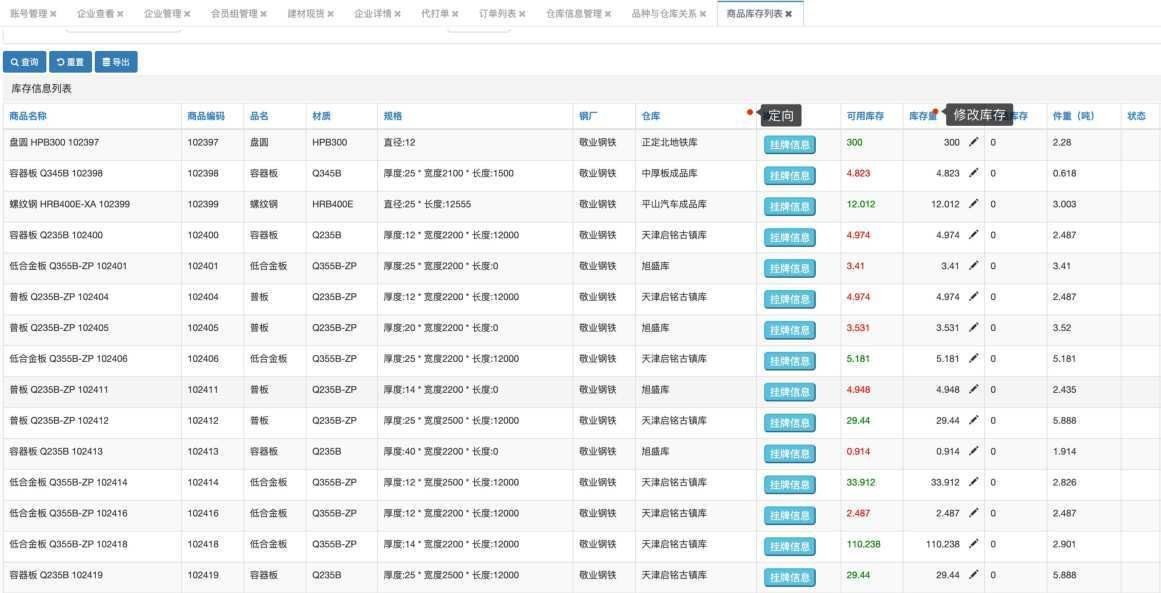Close the 企业查看 tab

120,14
